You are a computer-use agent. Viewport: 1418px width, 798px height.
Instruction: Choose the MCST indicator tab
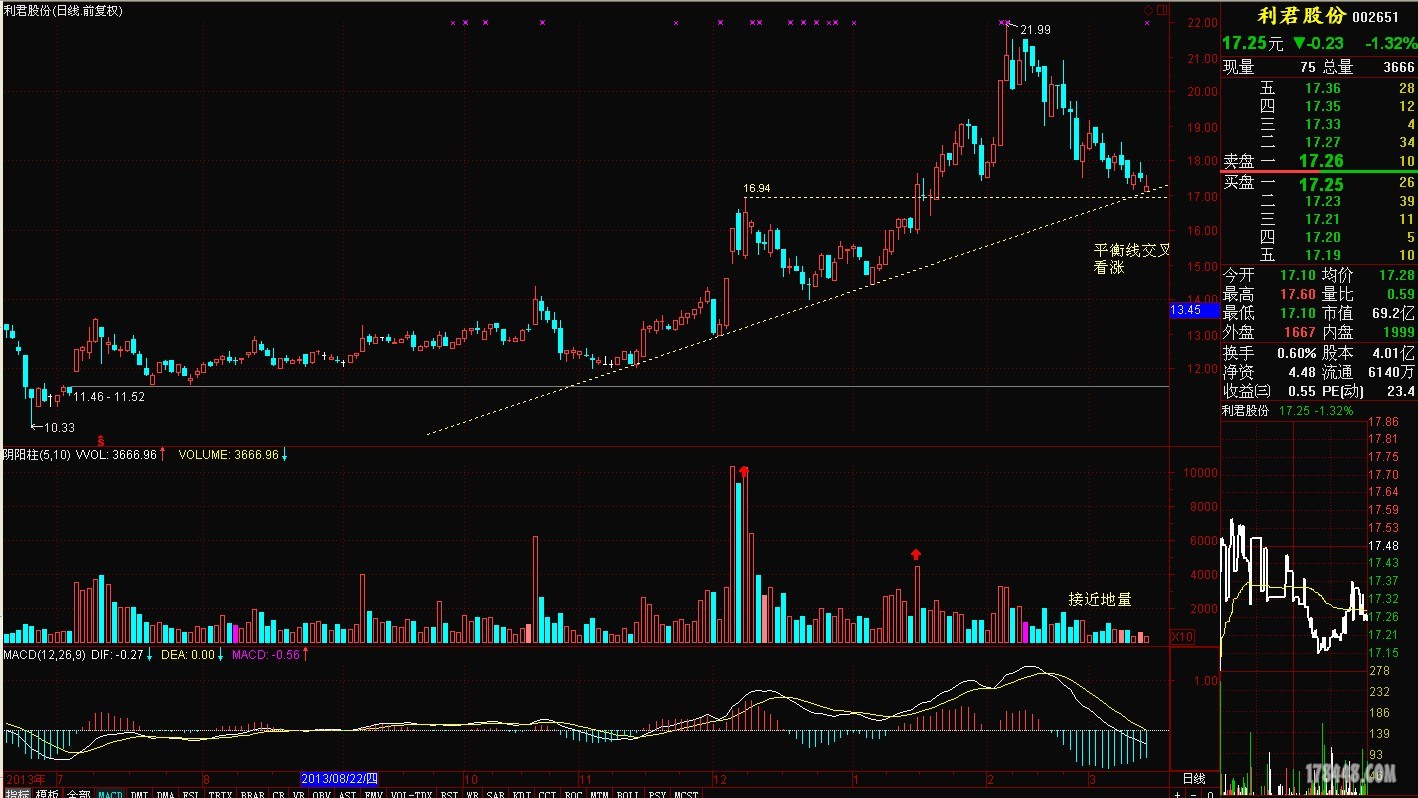pos(686,794)
